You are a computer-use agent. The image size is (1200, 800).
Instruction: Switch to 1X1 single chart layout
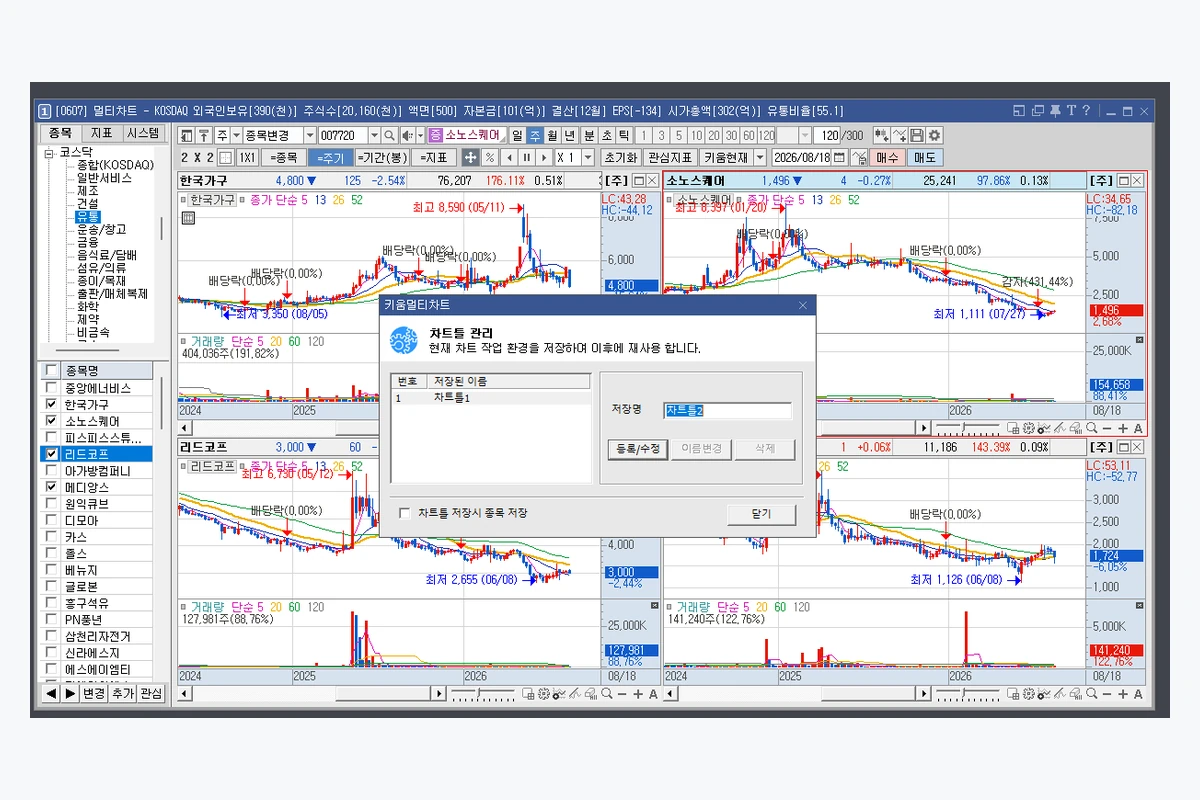coord(247,157)
